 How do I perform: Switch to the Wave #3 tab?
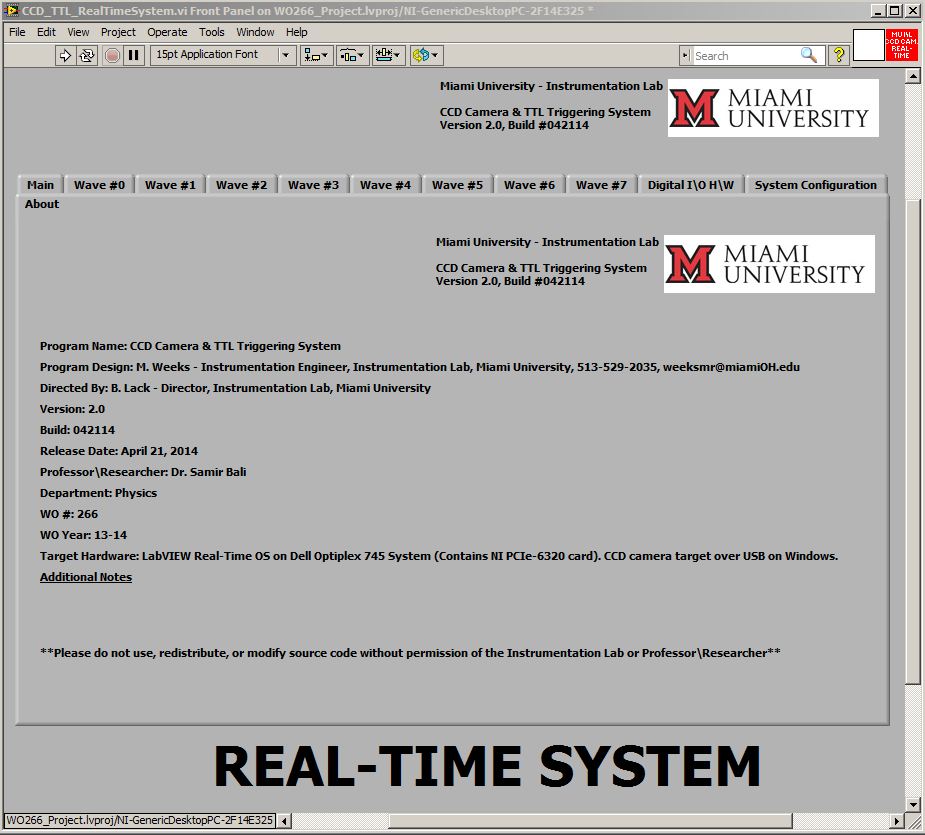tap(313, 185)
